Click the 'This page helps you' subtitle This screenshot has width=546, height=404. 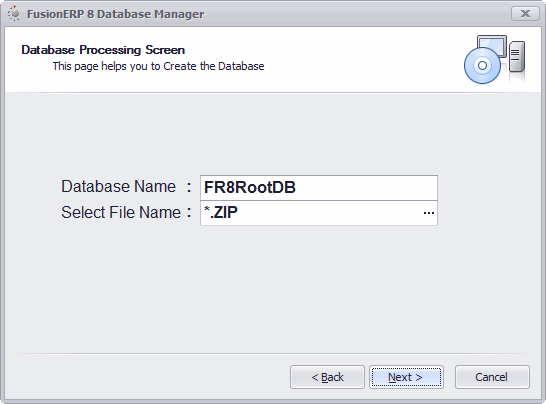pos(158,66)
